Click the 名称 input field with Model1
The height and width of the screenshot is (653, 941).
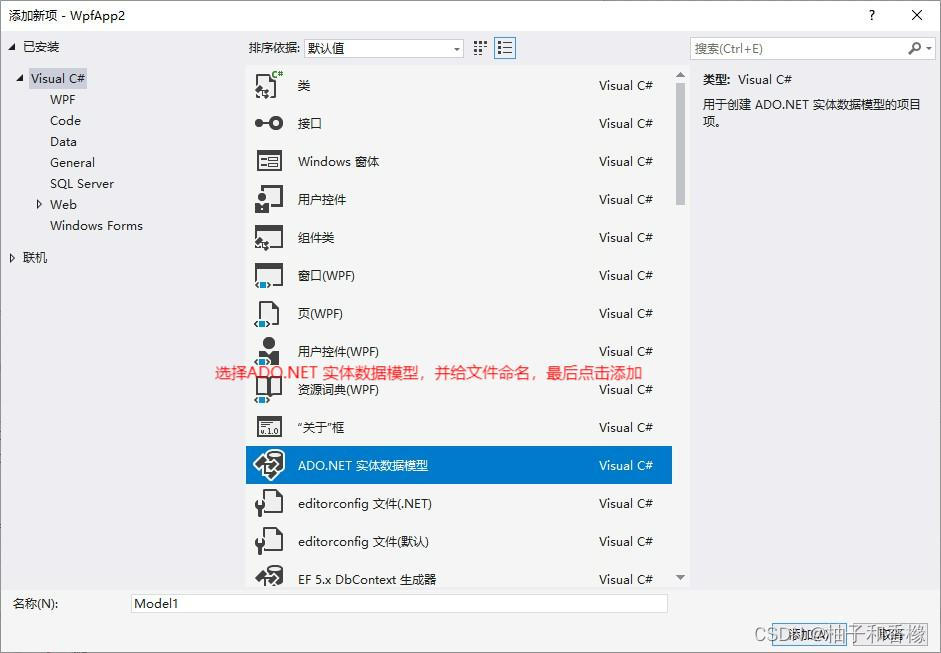(399, 604)
